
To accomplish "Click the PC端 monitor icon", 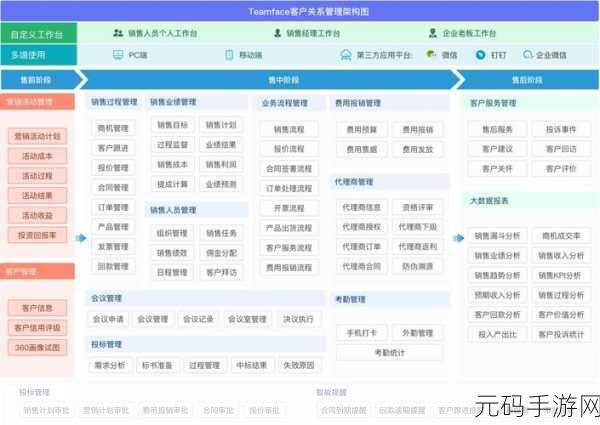I will pyautogui.click(x=118, y=55).
